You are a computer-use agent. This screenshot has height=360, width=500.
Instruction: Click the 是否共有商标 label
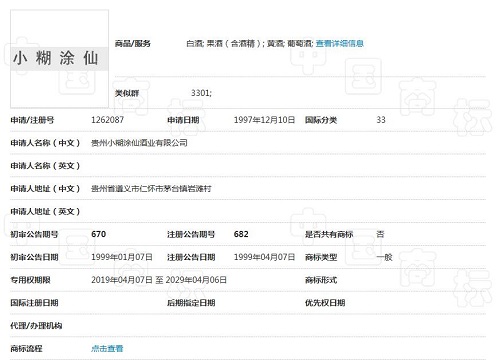(329, 234)
